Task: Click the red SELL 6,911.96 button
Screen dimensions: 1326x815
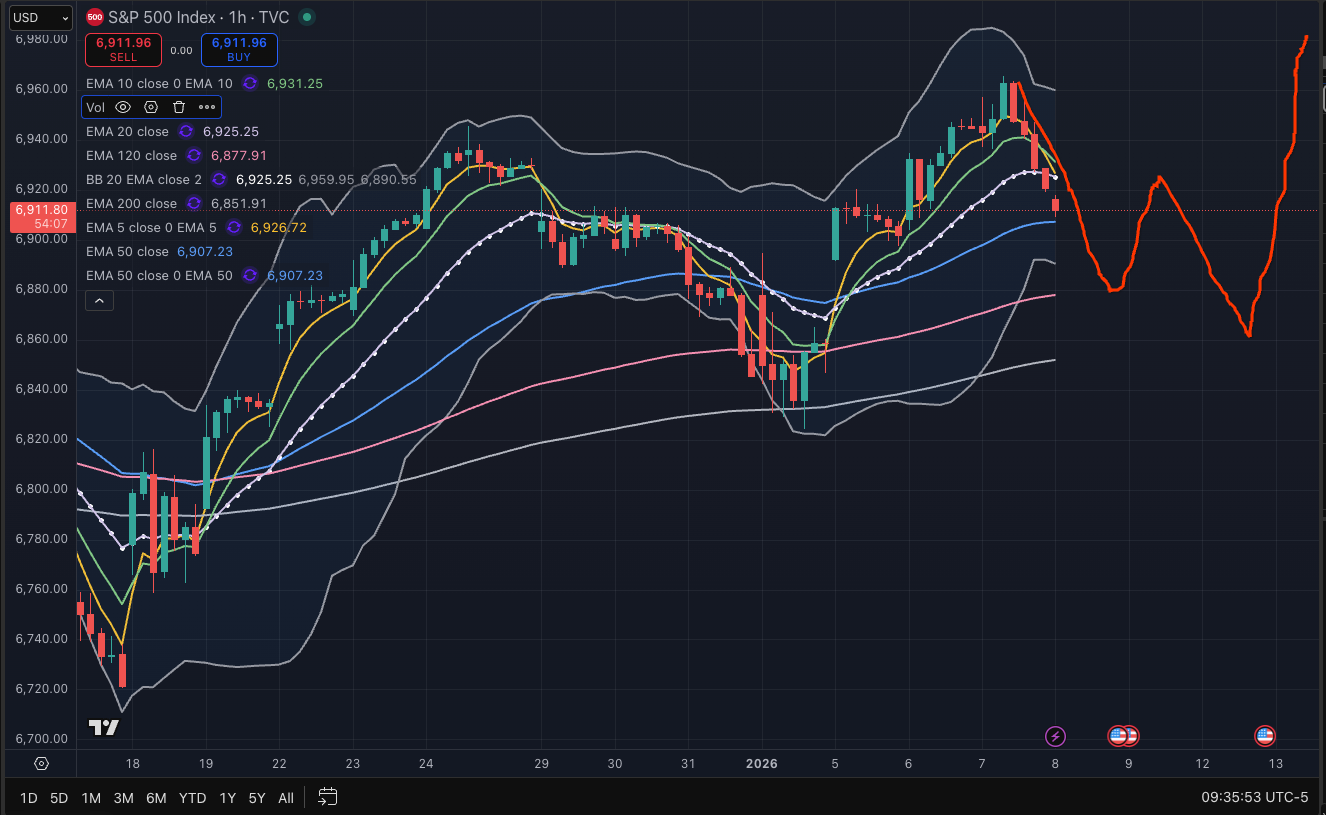Action: point(124,49)
